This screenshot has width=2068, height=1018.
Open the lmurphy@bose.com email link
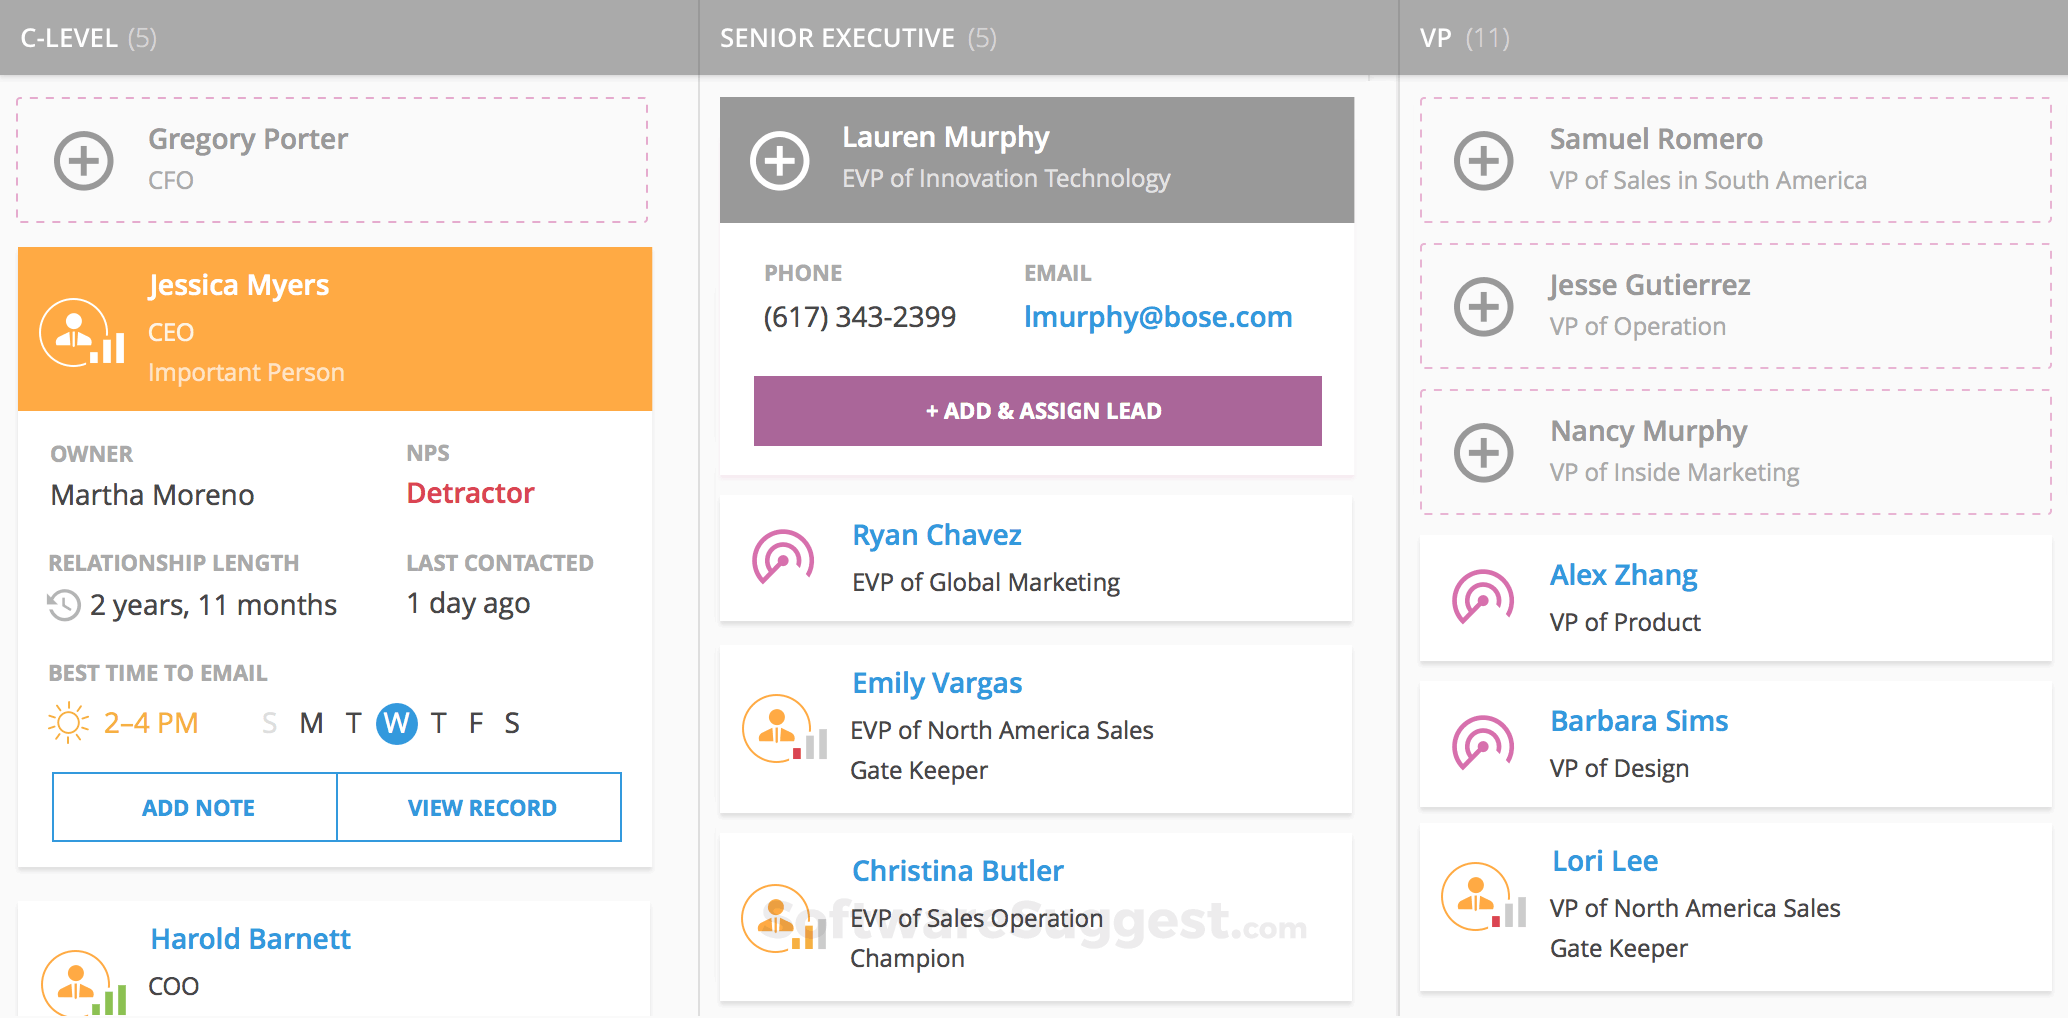(1157, 317)
